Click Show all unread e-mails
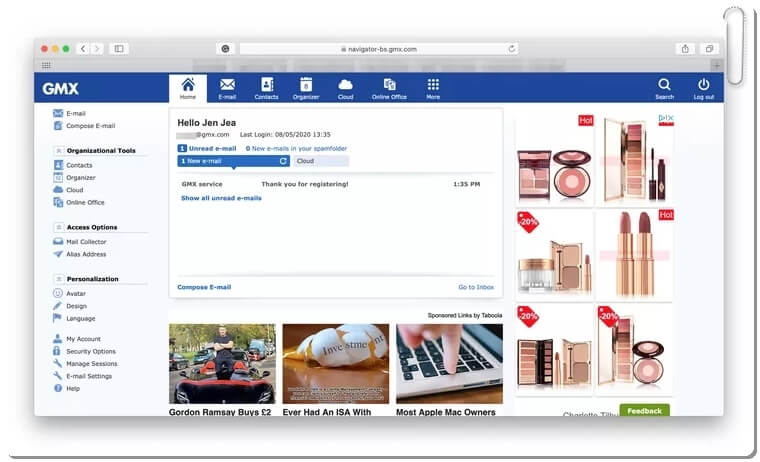760x462 pixels. coord(221,198)
